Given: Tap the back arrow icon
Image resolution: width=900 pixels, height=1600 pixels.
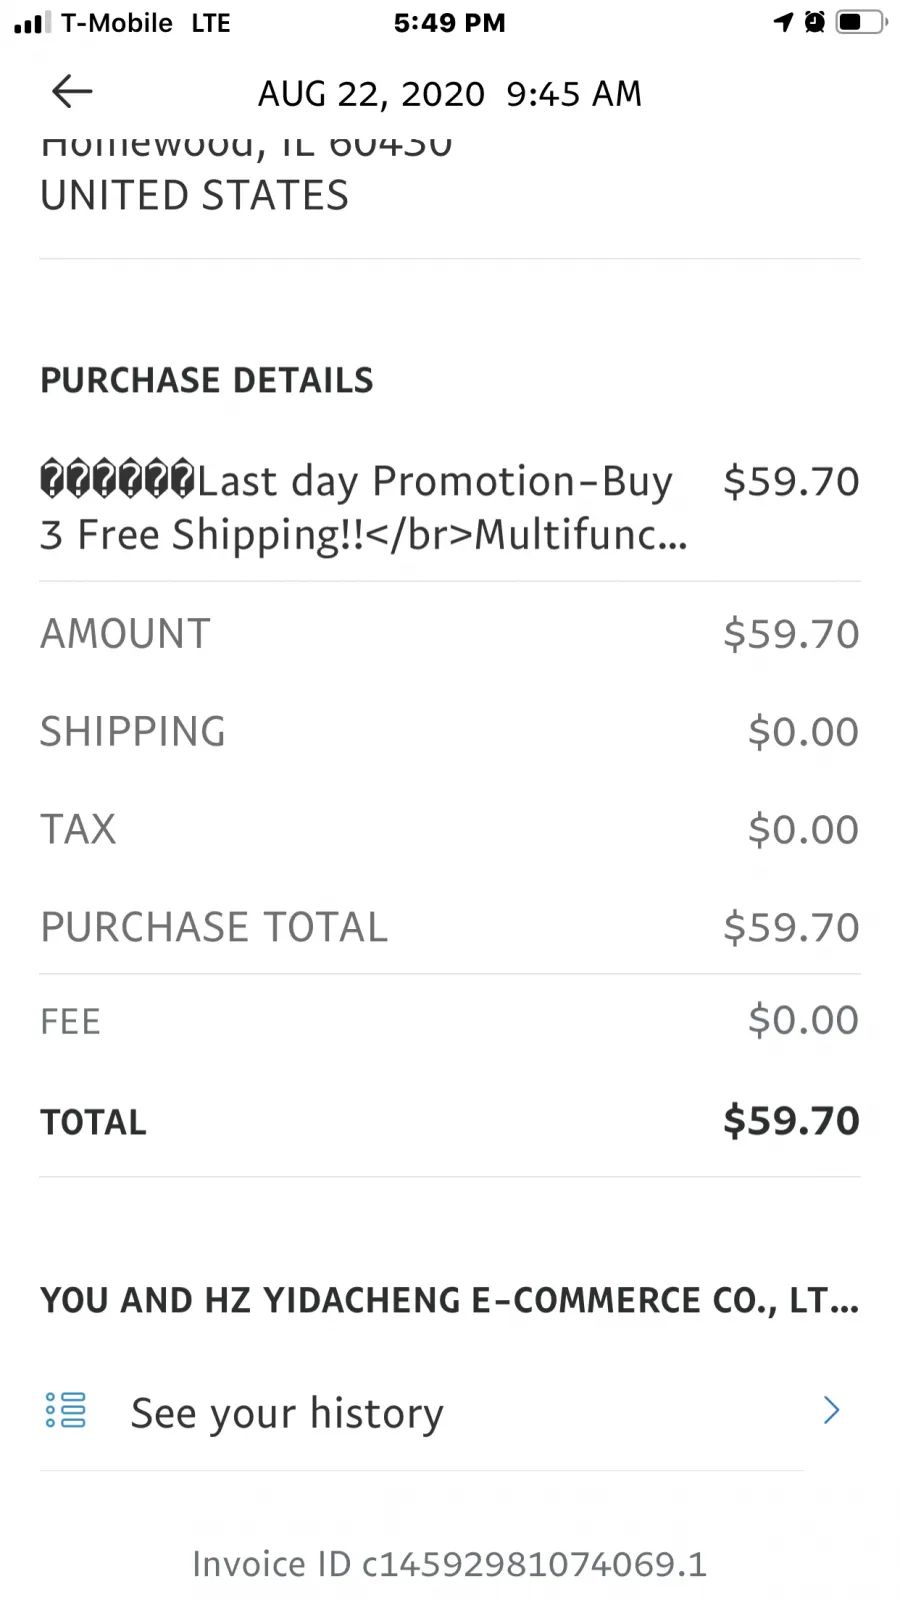Looking at the screenshot, I should click(x=72, y=92).
